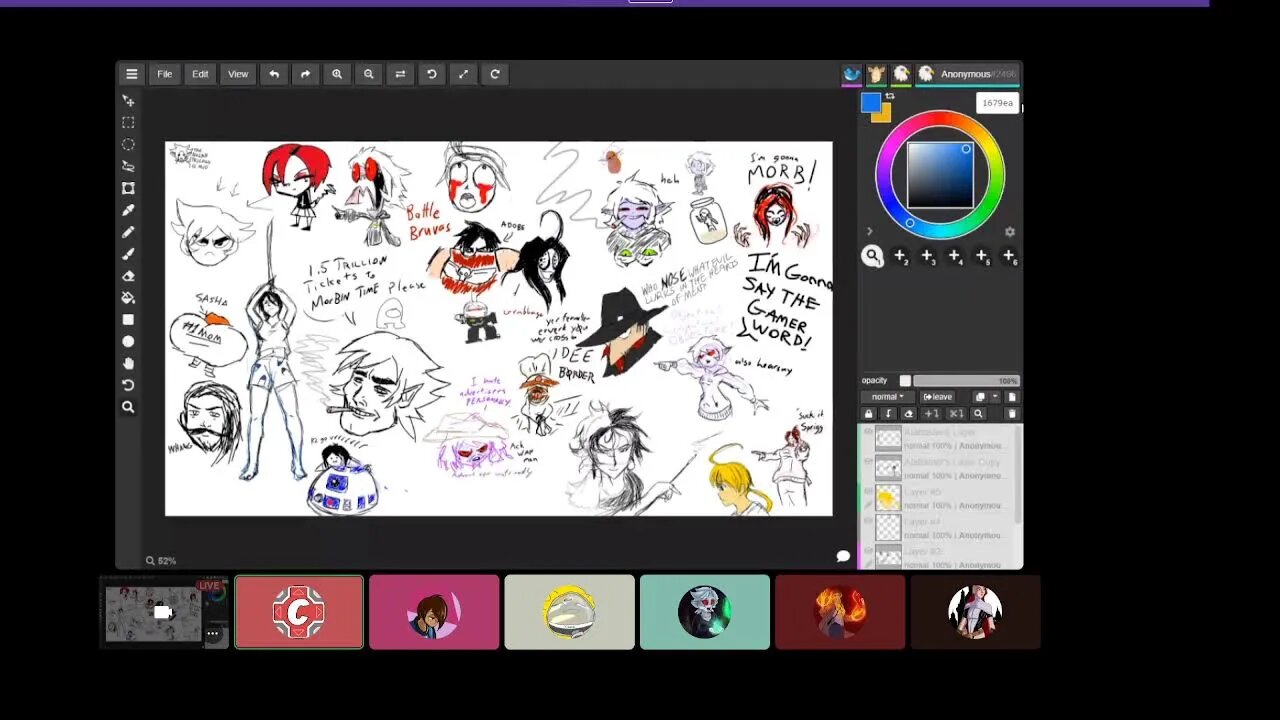Click the clear layer eraser icon
Viewport: 1280px width, 720px height.
click(x=908, y=414)
